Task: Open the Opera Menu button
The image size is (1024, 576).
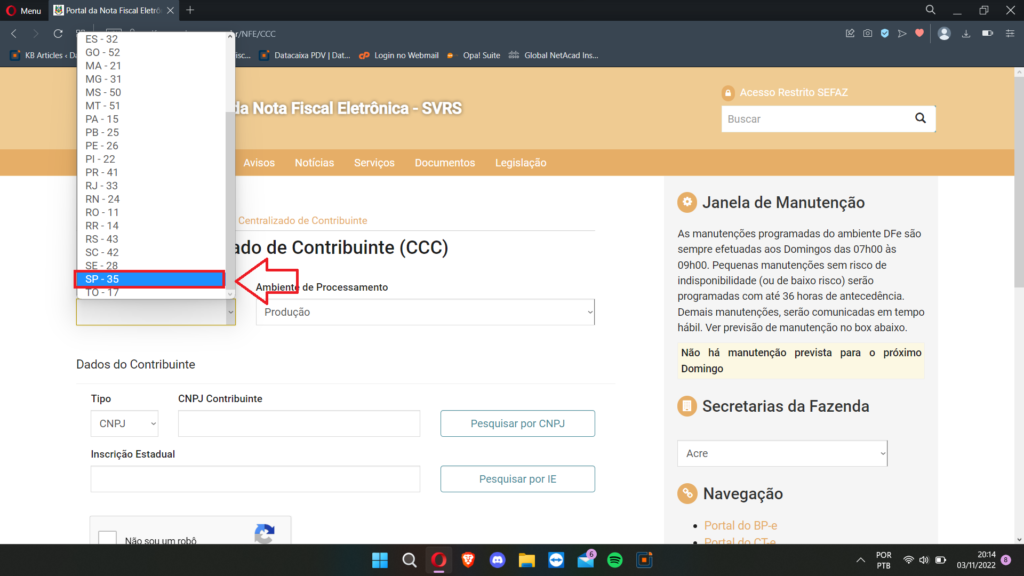Action: tap(22, 10)
